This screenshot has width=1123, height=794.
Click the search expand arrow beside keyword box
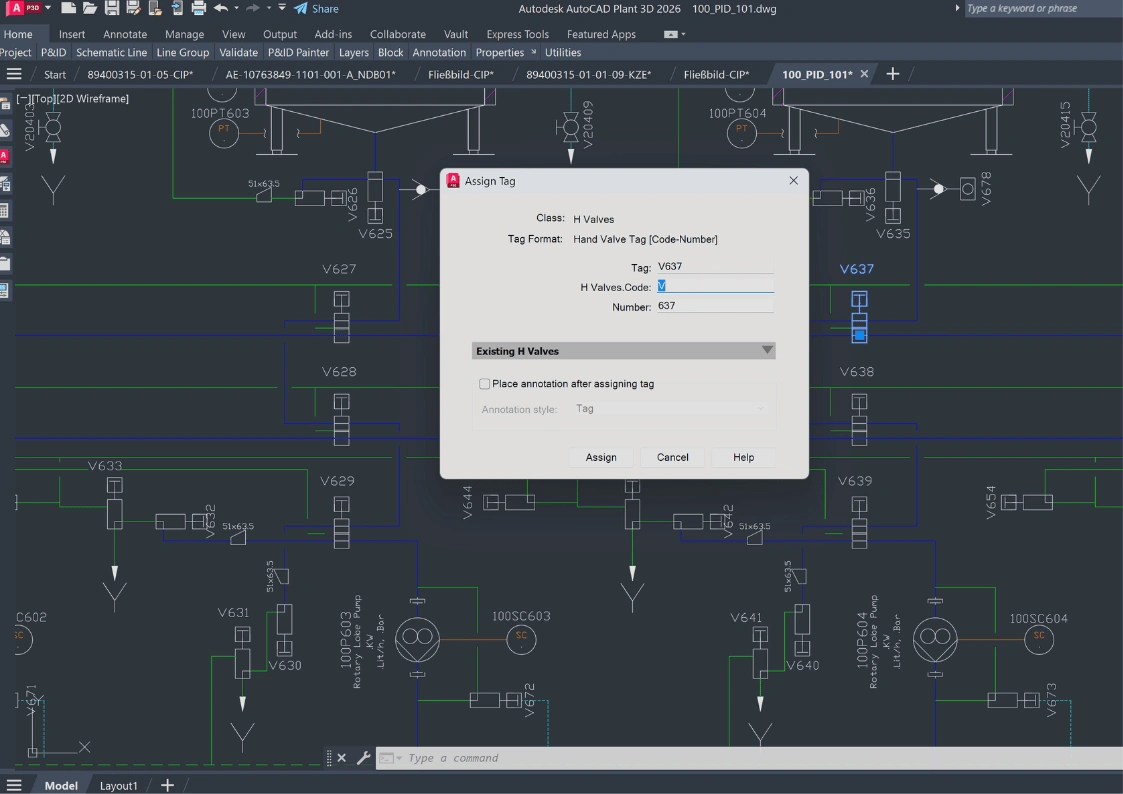(x=958, y=8)
